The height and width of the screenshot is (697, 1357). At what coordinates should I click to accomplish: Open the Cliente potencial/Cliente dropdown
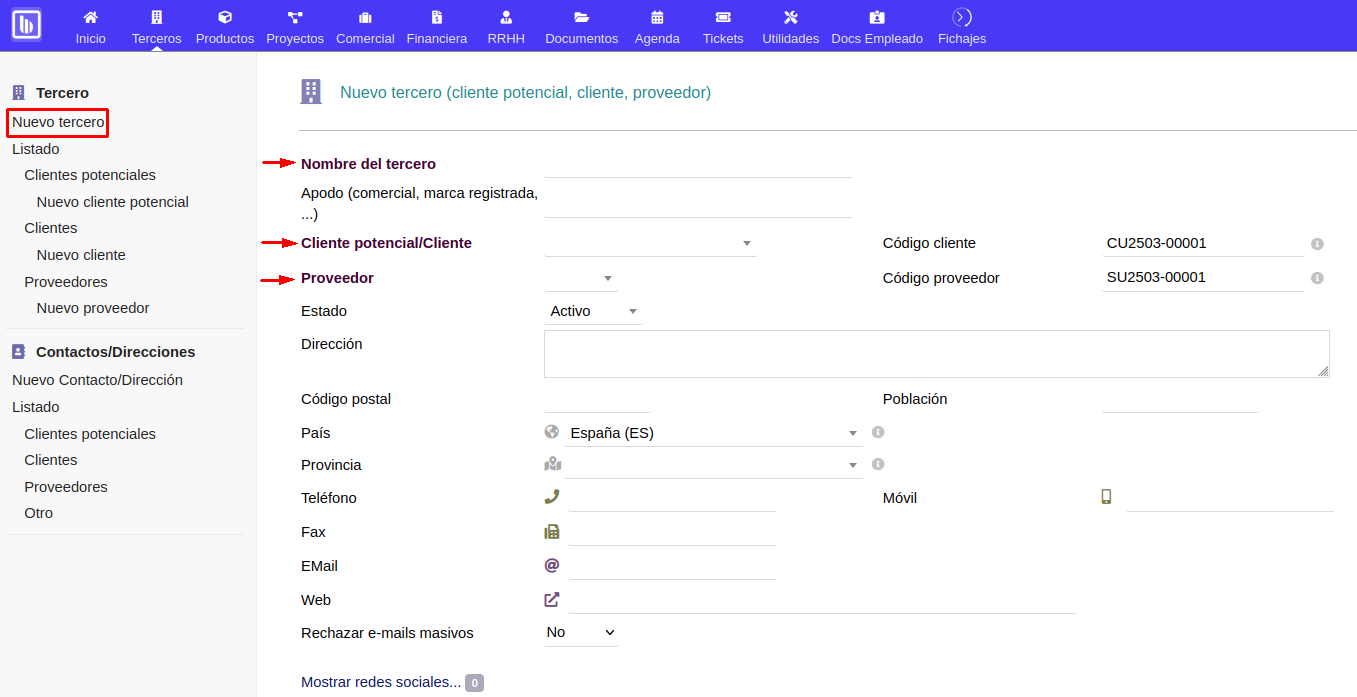(x=650, y=244)
